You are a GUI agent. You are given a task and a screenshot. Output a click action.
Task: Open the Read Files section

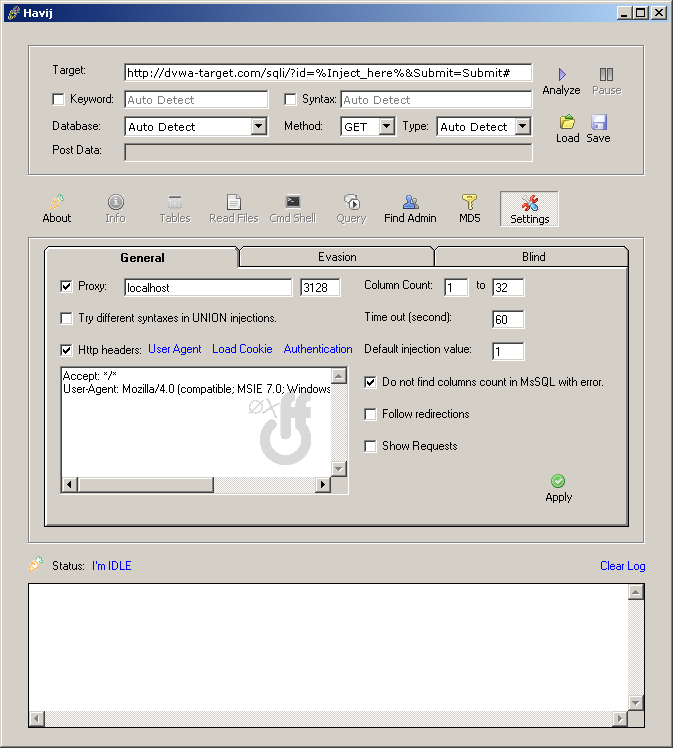coord(234,209)
